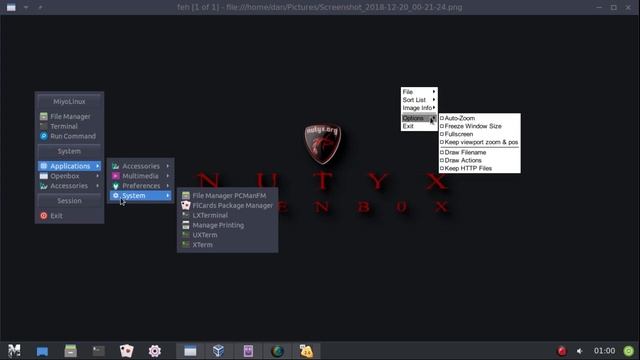The height and width of the screenshot is (360, 640).
Task: Launch UXTerm
Action: pos(228,235)
